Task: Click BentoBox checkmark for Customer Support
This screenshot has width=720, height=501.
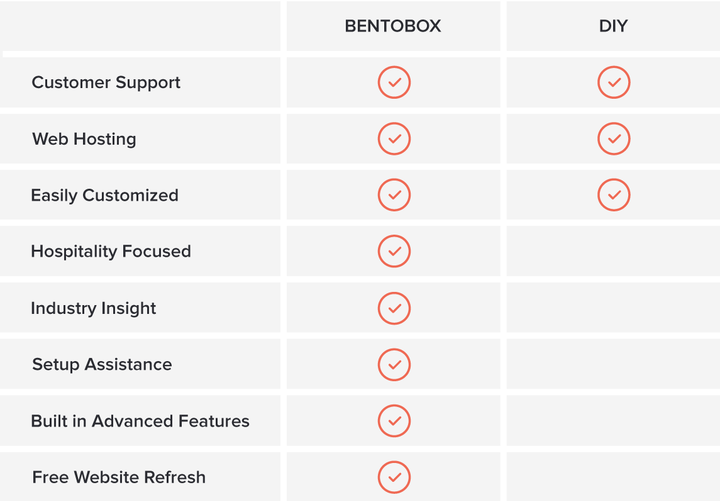Action: (394, 82)
